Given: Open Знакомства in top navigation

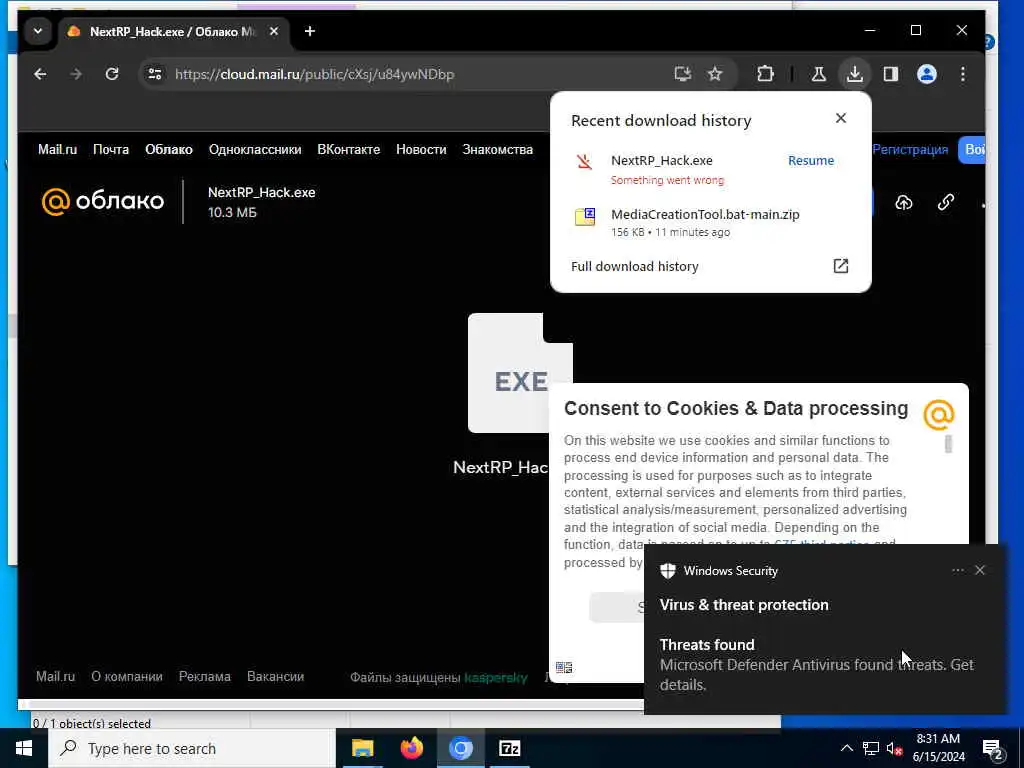Looking at the screenshot, I should 498,150.
